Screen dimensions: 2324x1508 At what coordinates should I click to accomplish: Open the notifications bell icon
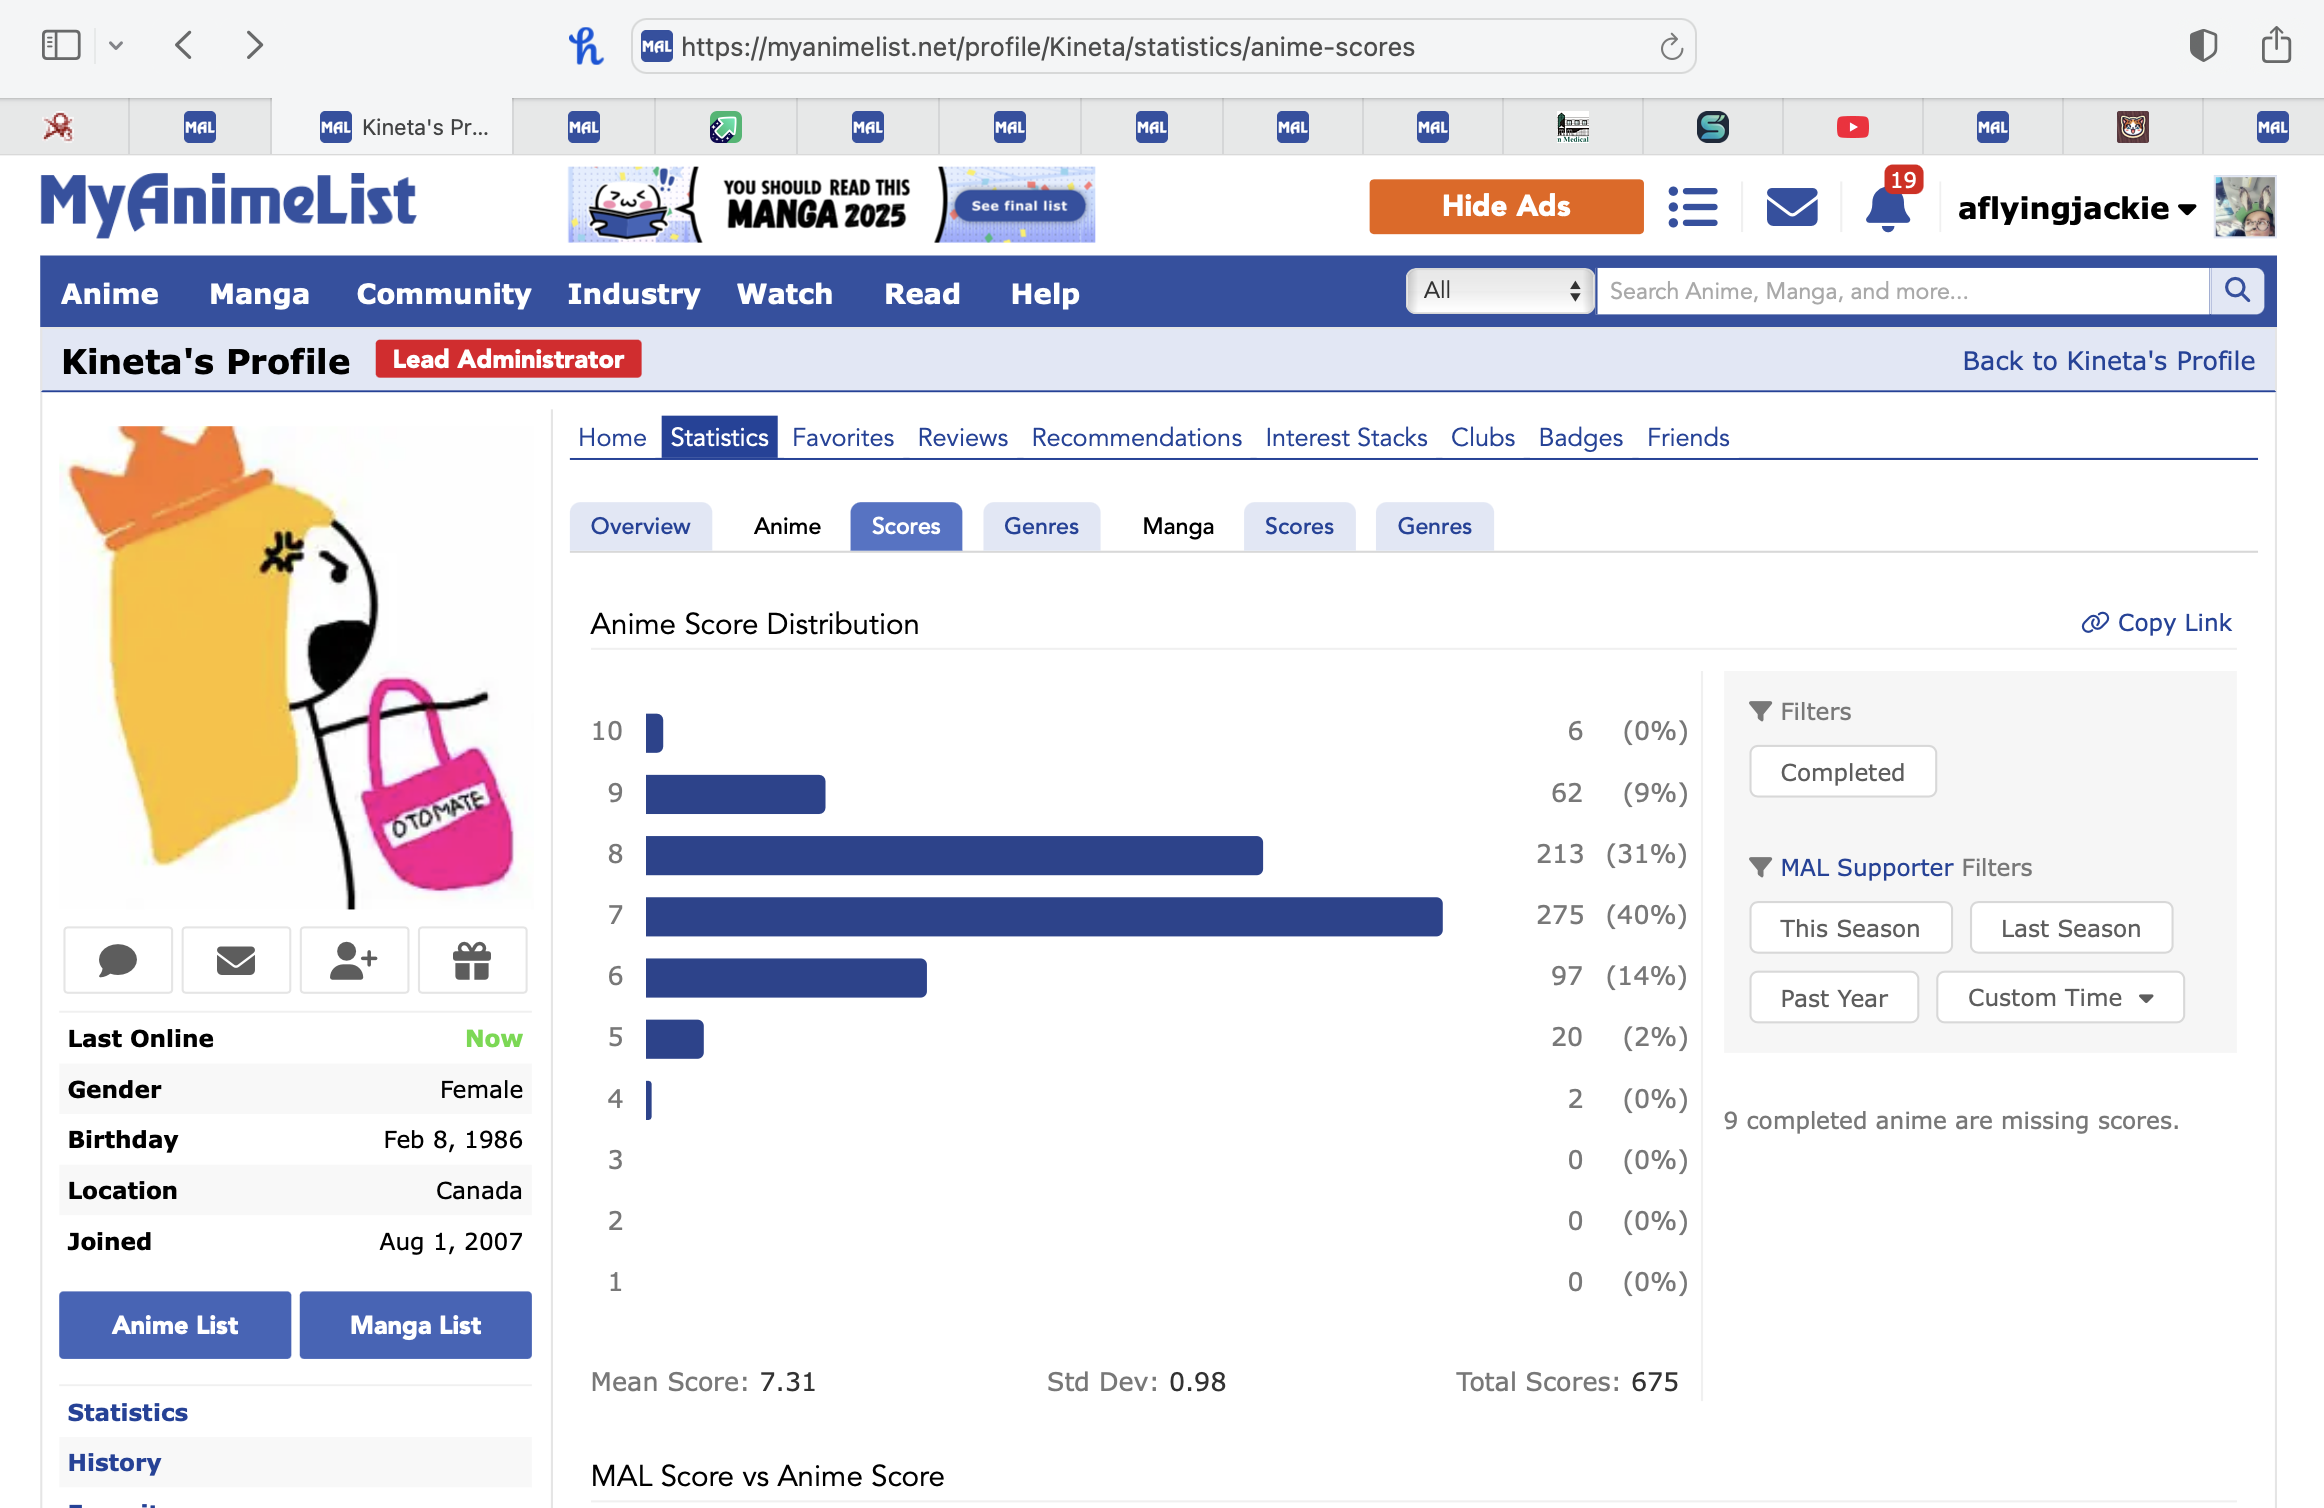click(x=1887, y=208)
